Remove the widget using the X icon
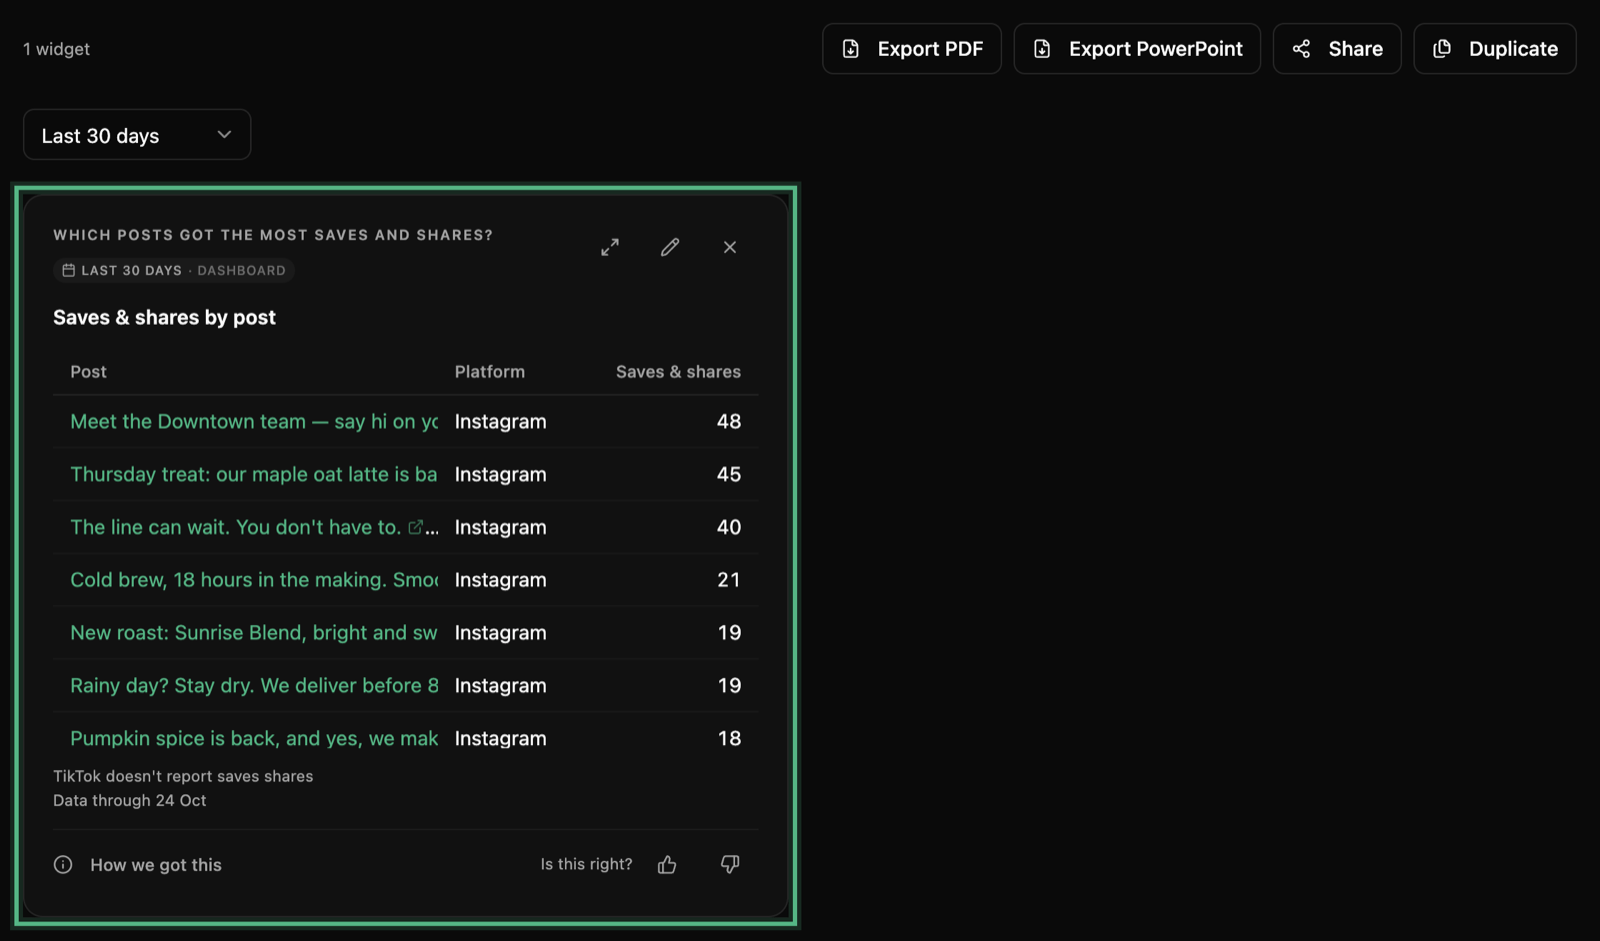Screen dimensions: 1600x941 point(730,247)
